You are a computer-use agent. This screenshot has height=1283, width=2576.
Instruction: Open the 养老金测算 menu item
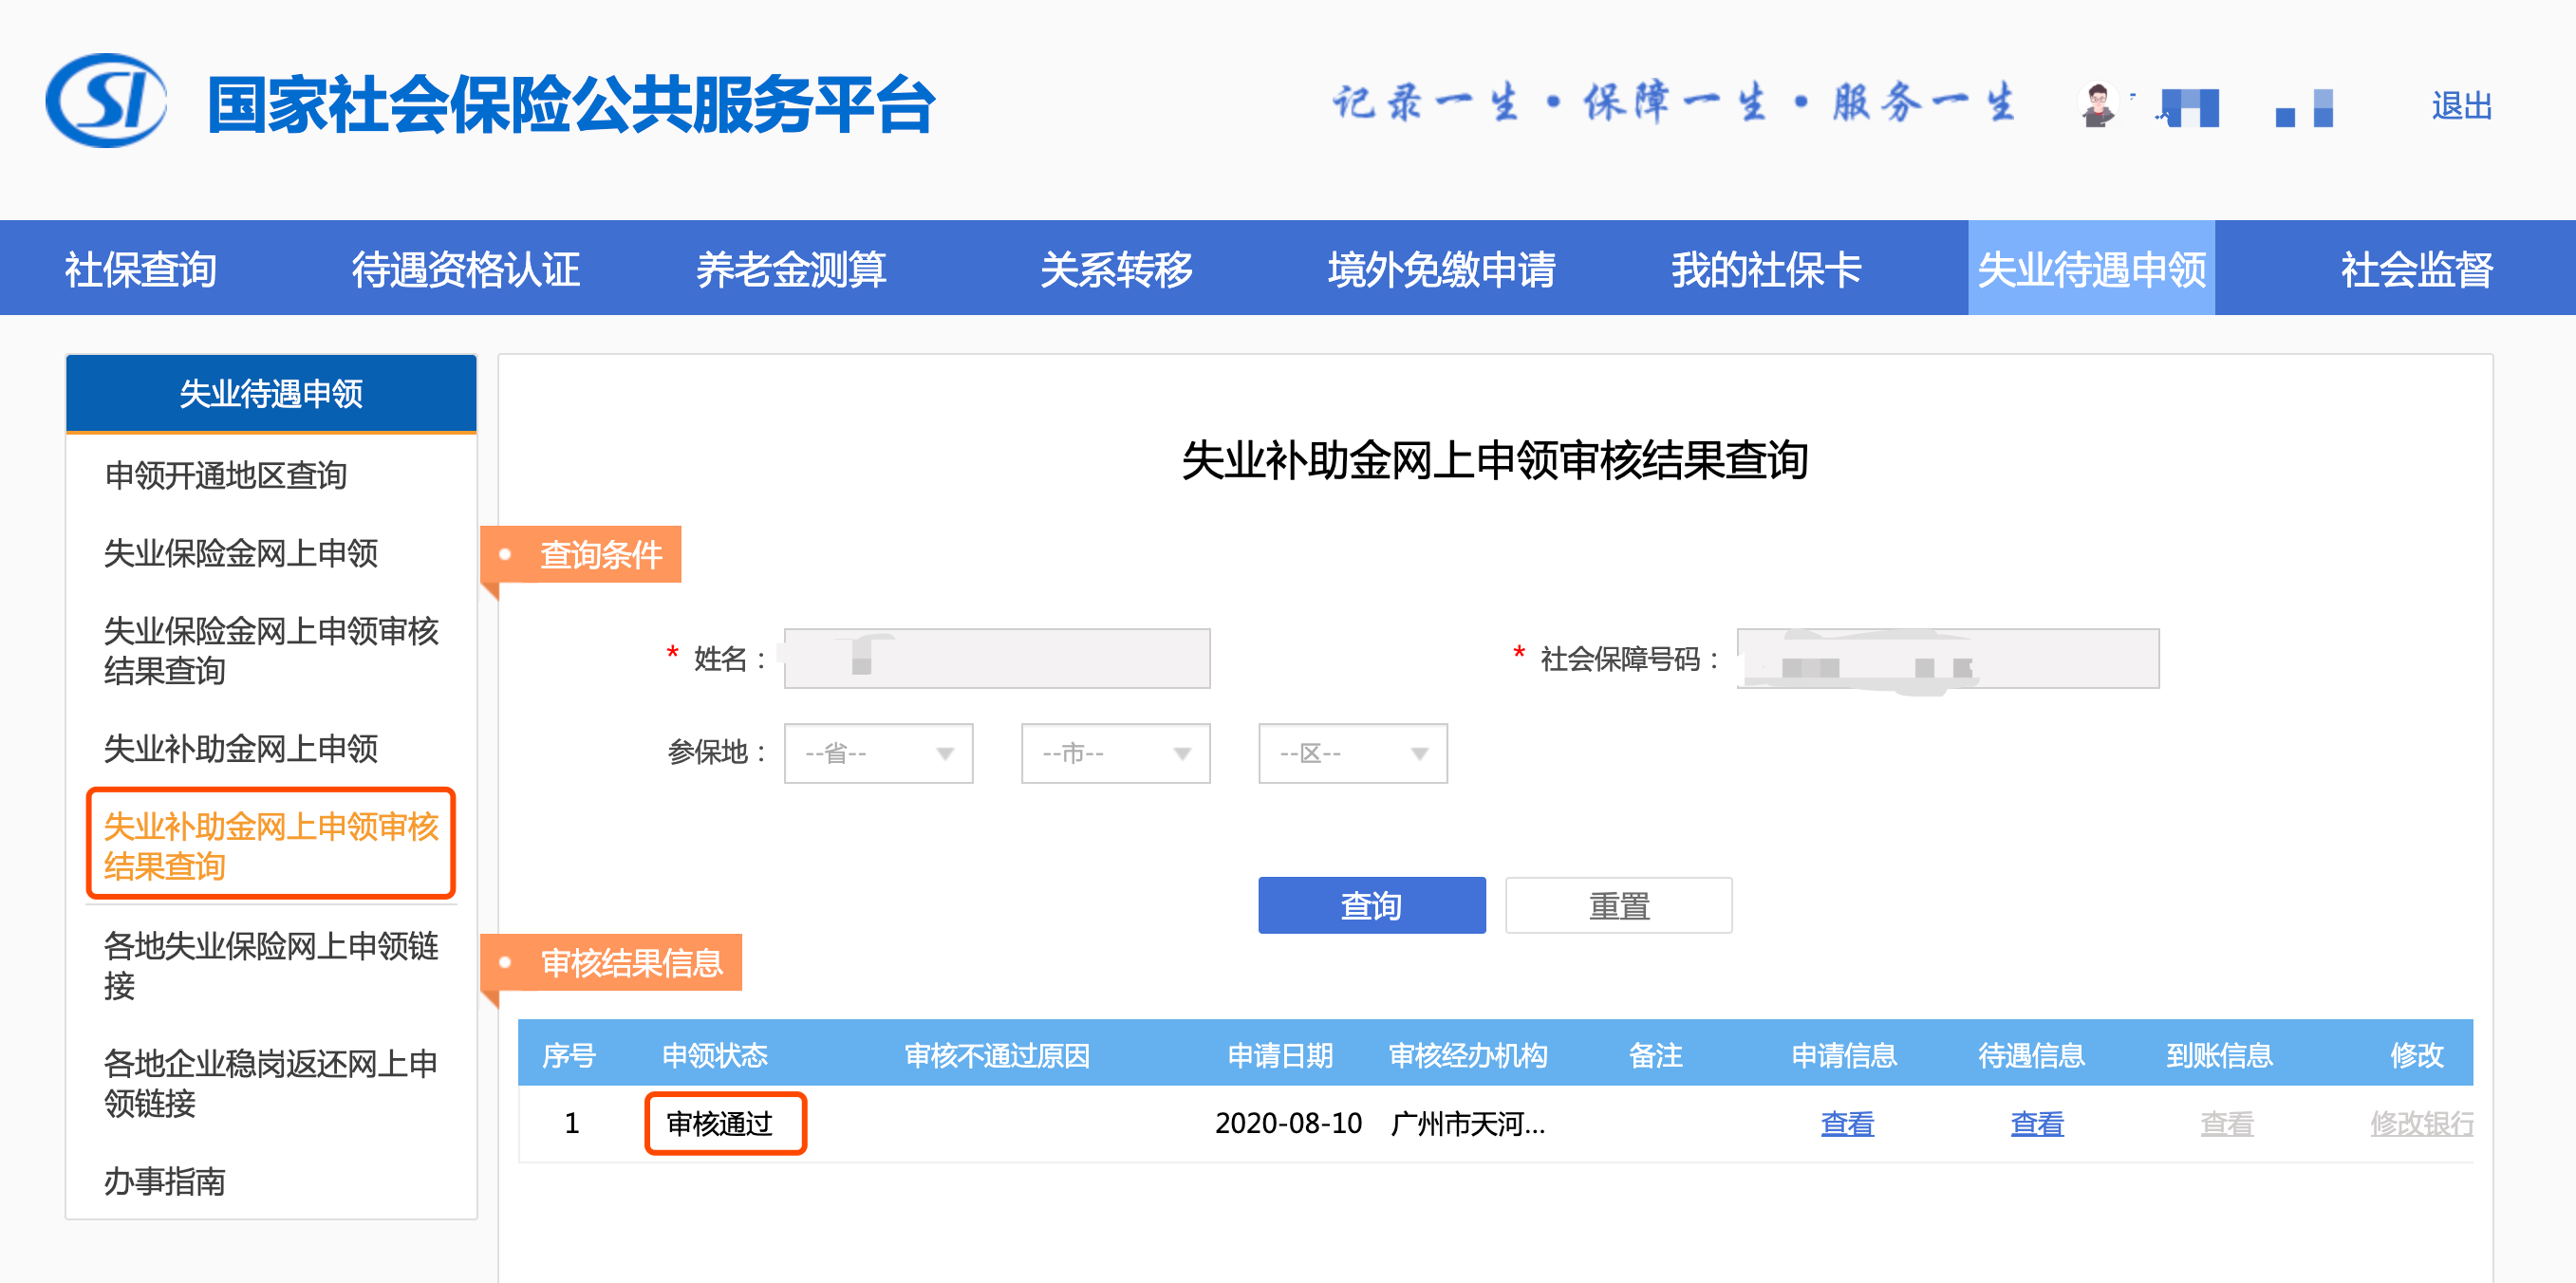[x=791, y=269]
